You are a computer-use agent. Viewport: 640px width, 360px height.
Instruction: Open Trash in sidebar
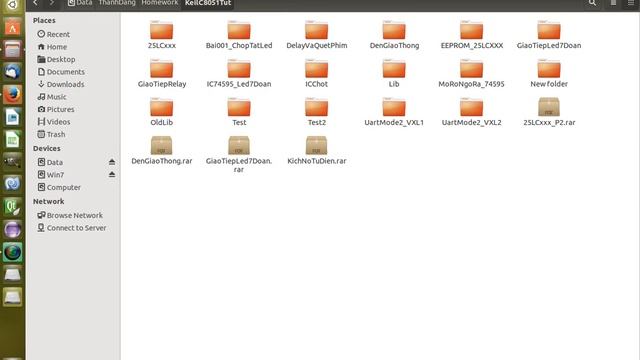(x=51, y=134)
